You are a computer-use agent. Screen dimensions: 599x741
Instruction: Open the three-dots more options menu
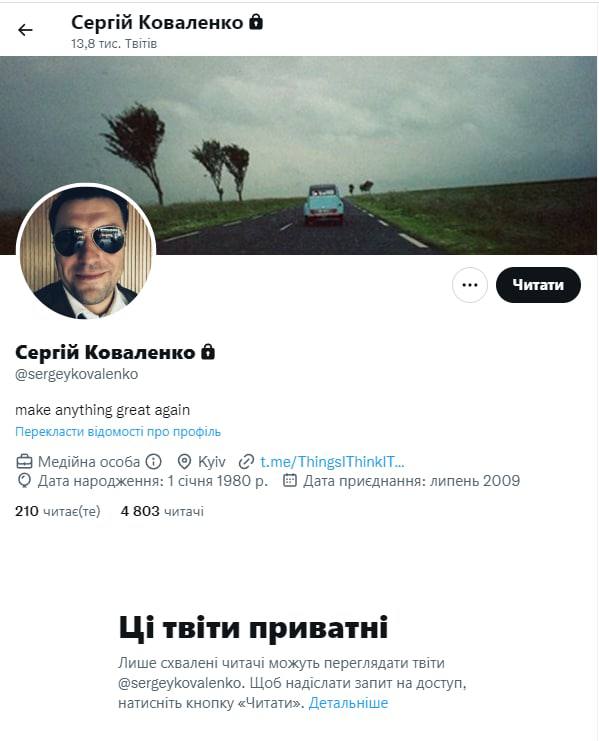point(470,285)
